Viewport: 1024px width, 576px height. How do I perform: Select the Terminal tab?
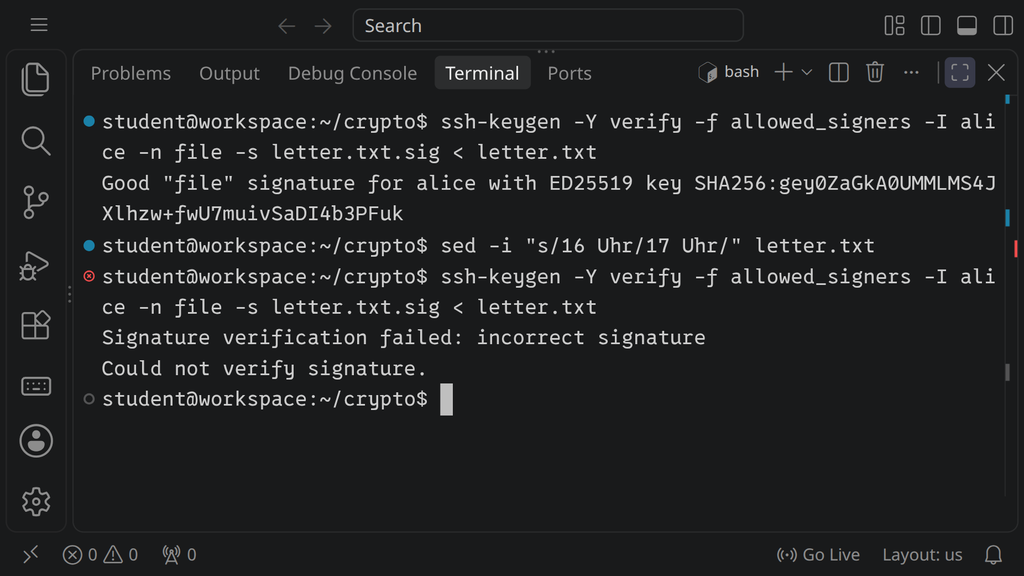point(482,73)
